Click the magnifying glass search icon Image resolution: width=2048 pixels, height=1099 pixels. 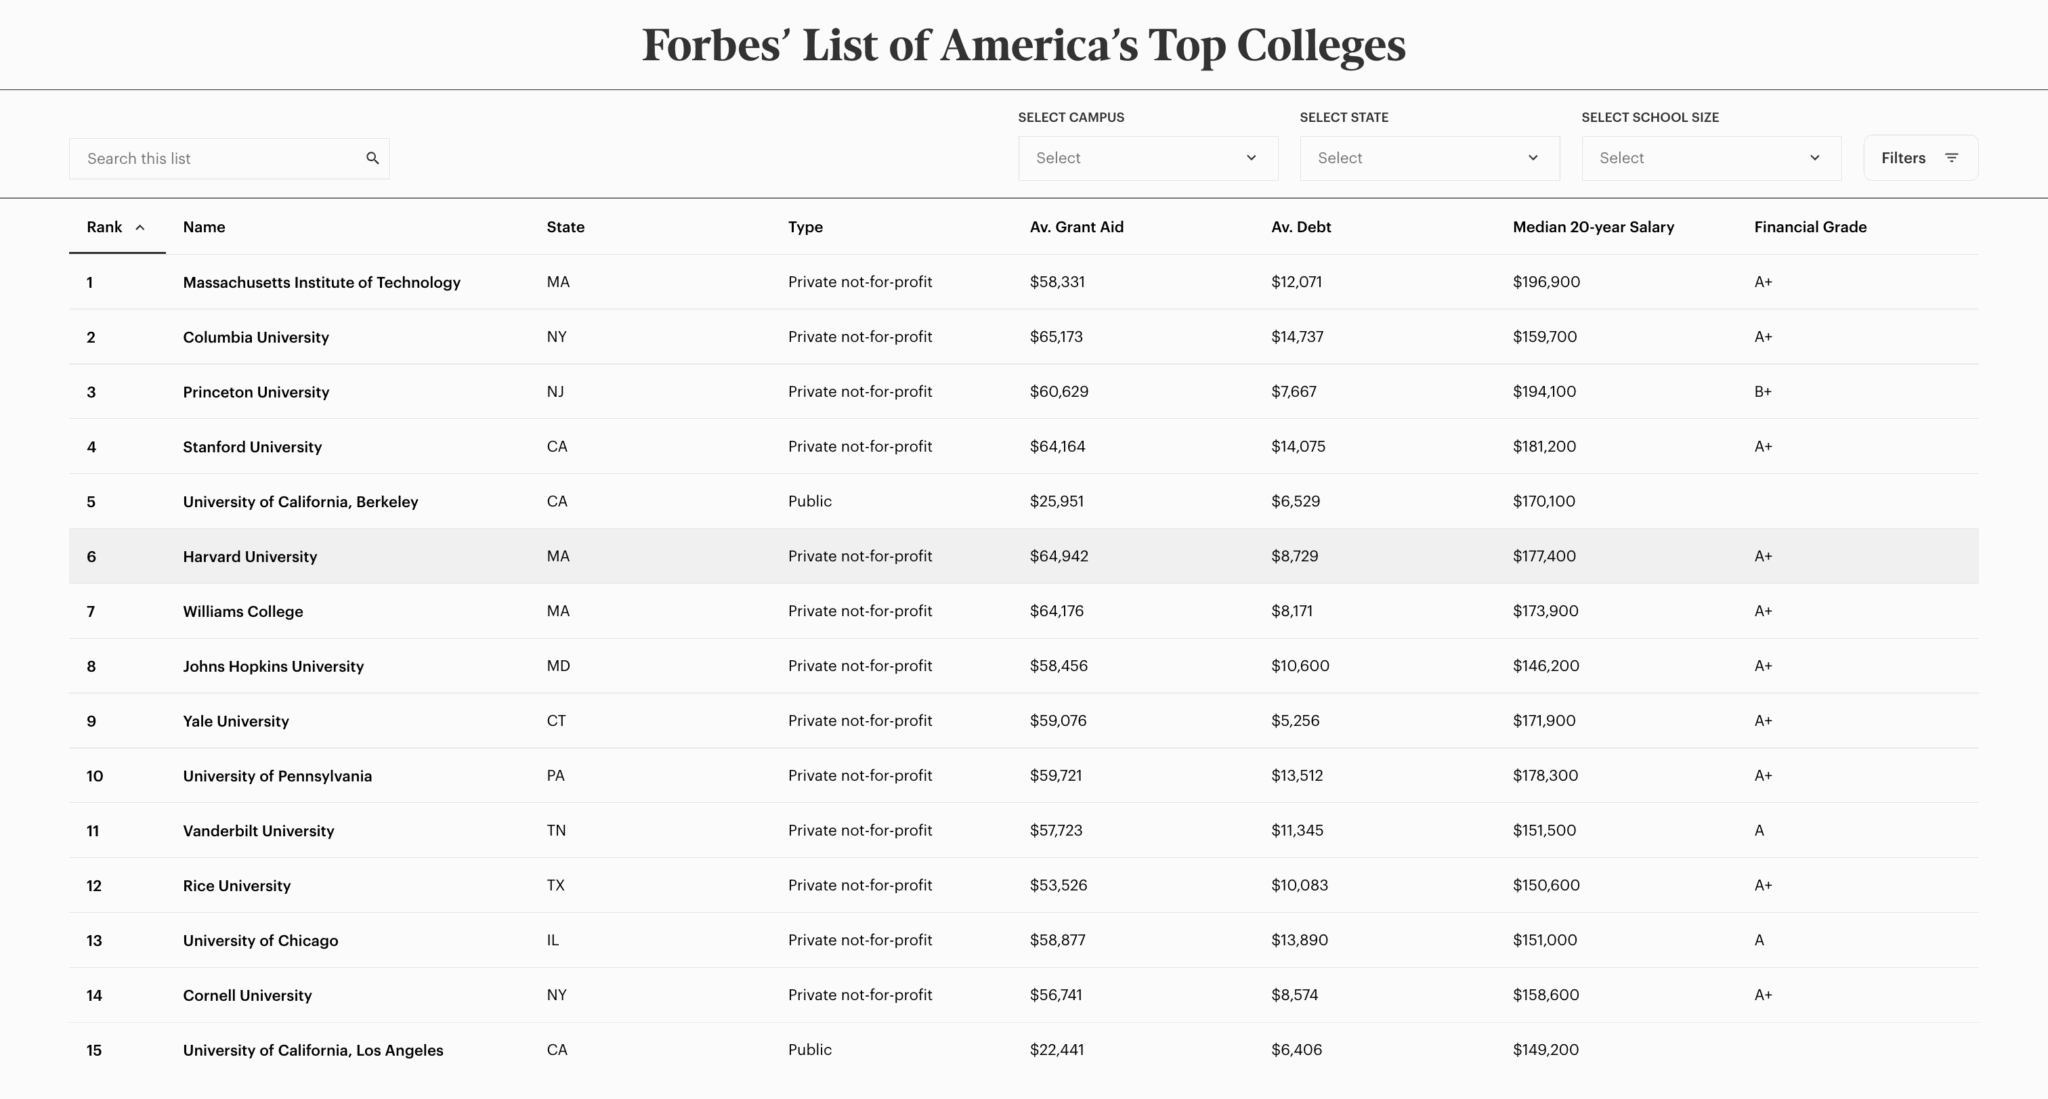point(372,158)
